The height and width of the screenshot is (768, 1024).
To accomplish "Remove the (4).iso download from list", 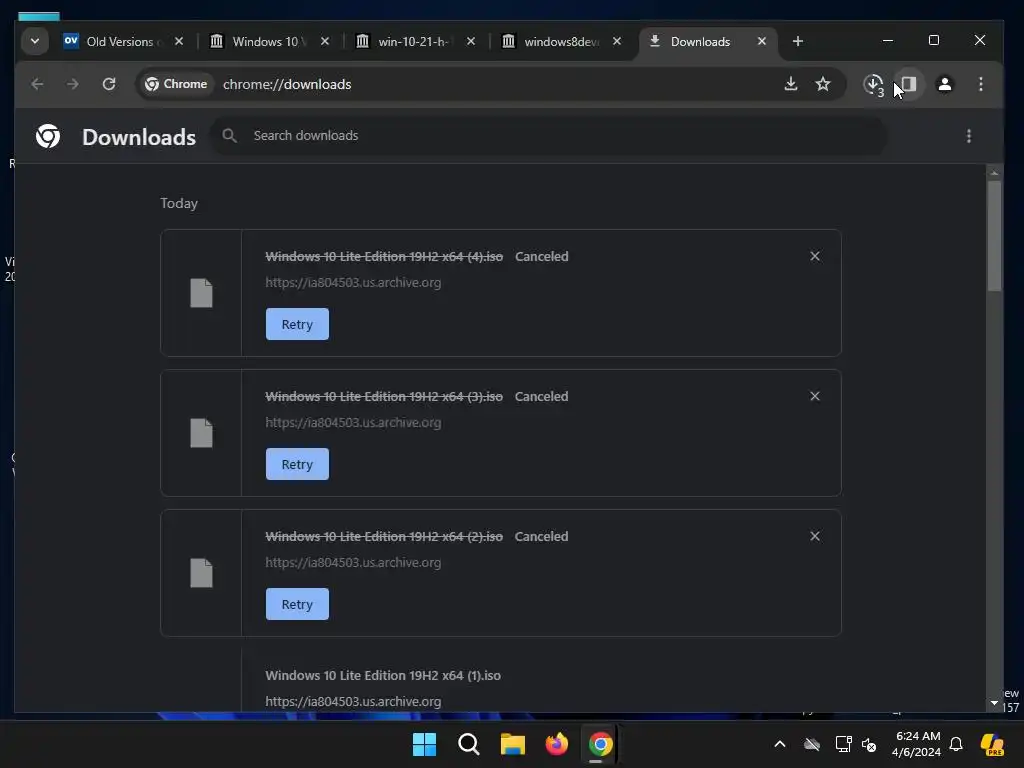I will coord(814,256).
